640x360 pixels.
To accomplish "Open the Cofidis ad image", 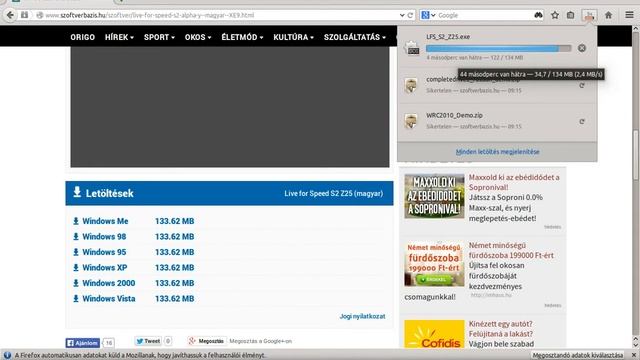I will (x=434, y=334).
